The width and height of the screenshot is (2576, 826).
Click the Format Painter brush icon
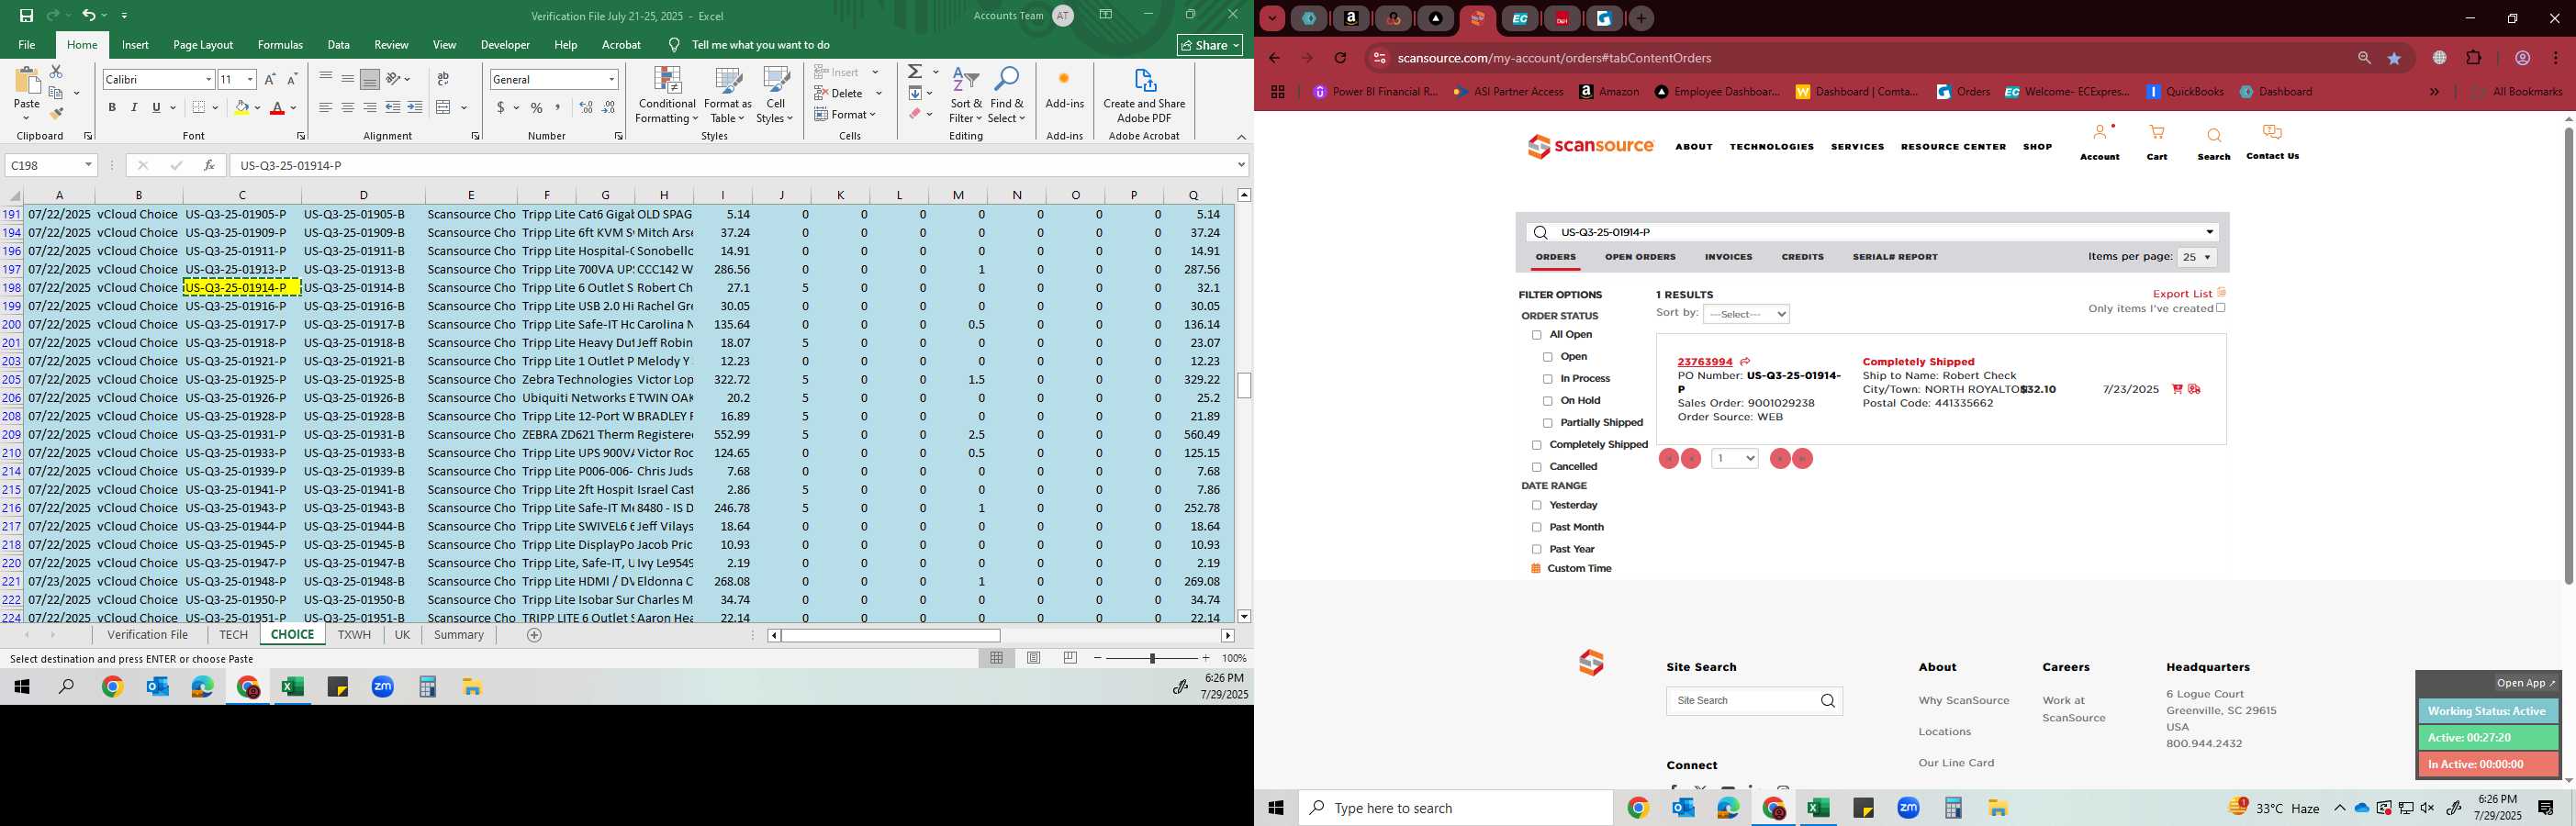click(56, 114)
